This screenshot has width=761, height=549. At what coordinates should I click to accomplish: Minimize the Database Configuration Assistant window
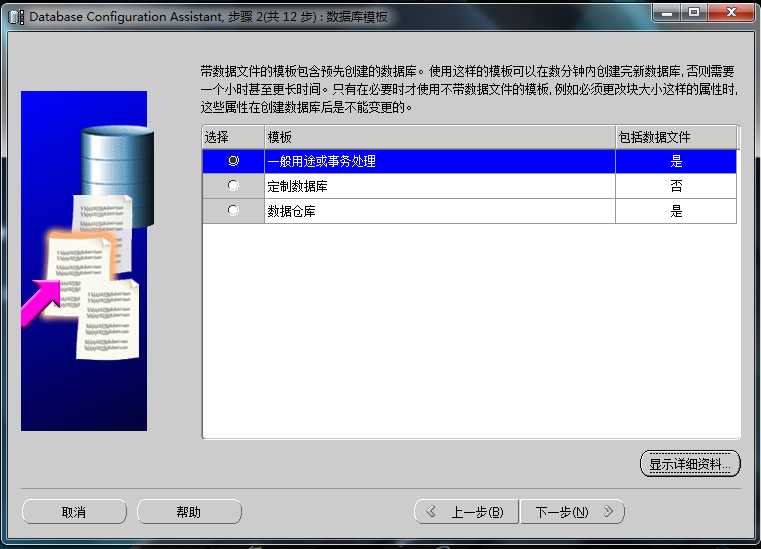pyautogui.click(x=667, y=12)
